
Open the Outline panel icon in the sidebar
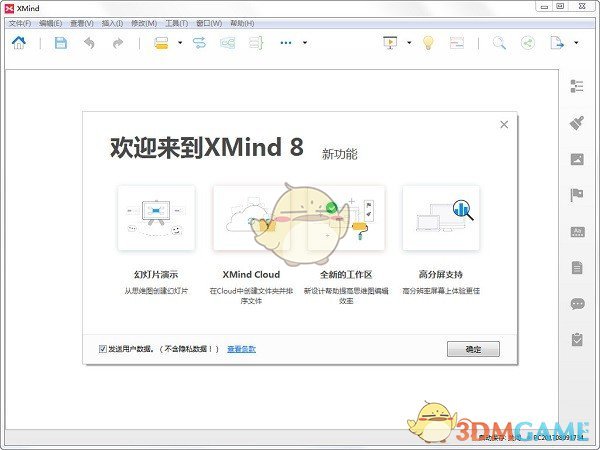coord(577,86)
